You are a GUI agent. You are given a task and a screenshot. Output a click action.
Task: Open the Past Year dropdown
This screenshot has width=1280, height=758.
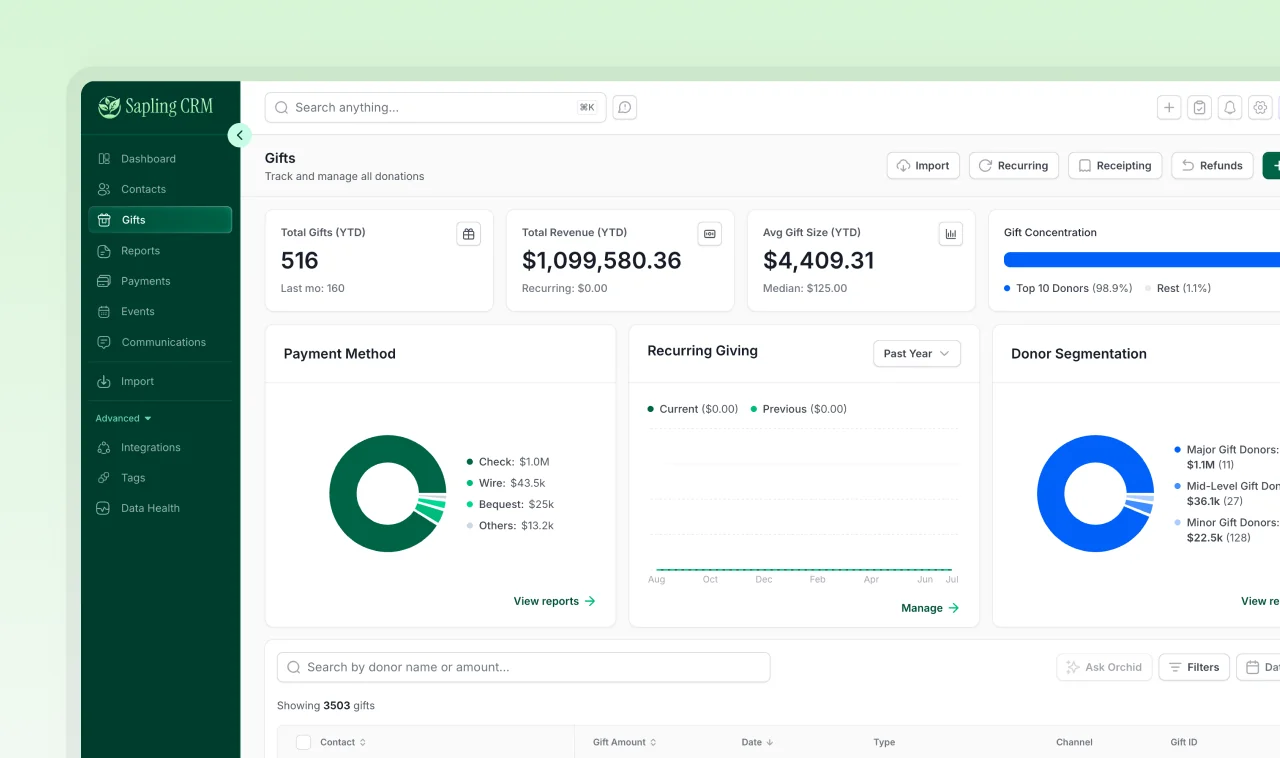click(x=917, y=354)
